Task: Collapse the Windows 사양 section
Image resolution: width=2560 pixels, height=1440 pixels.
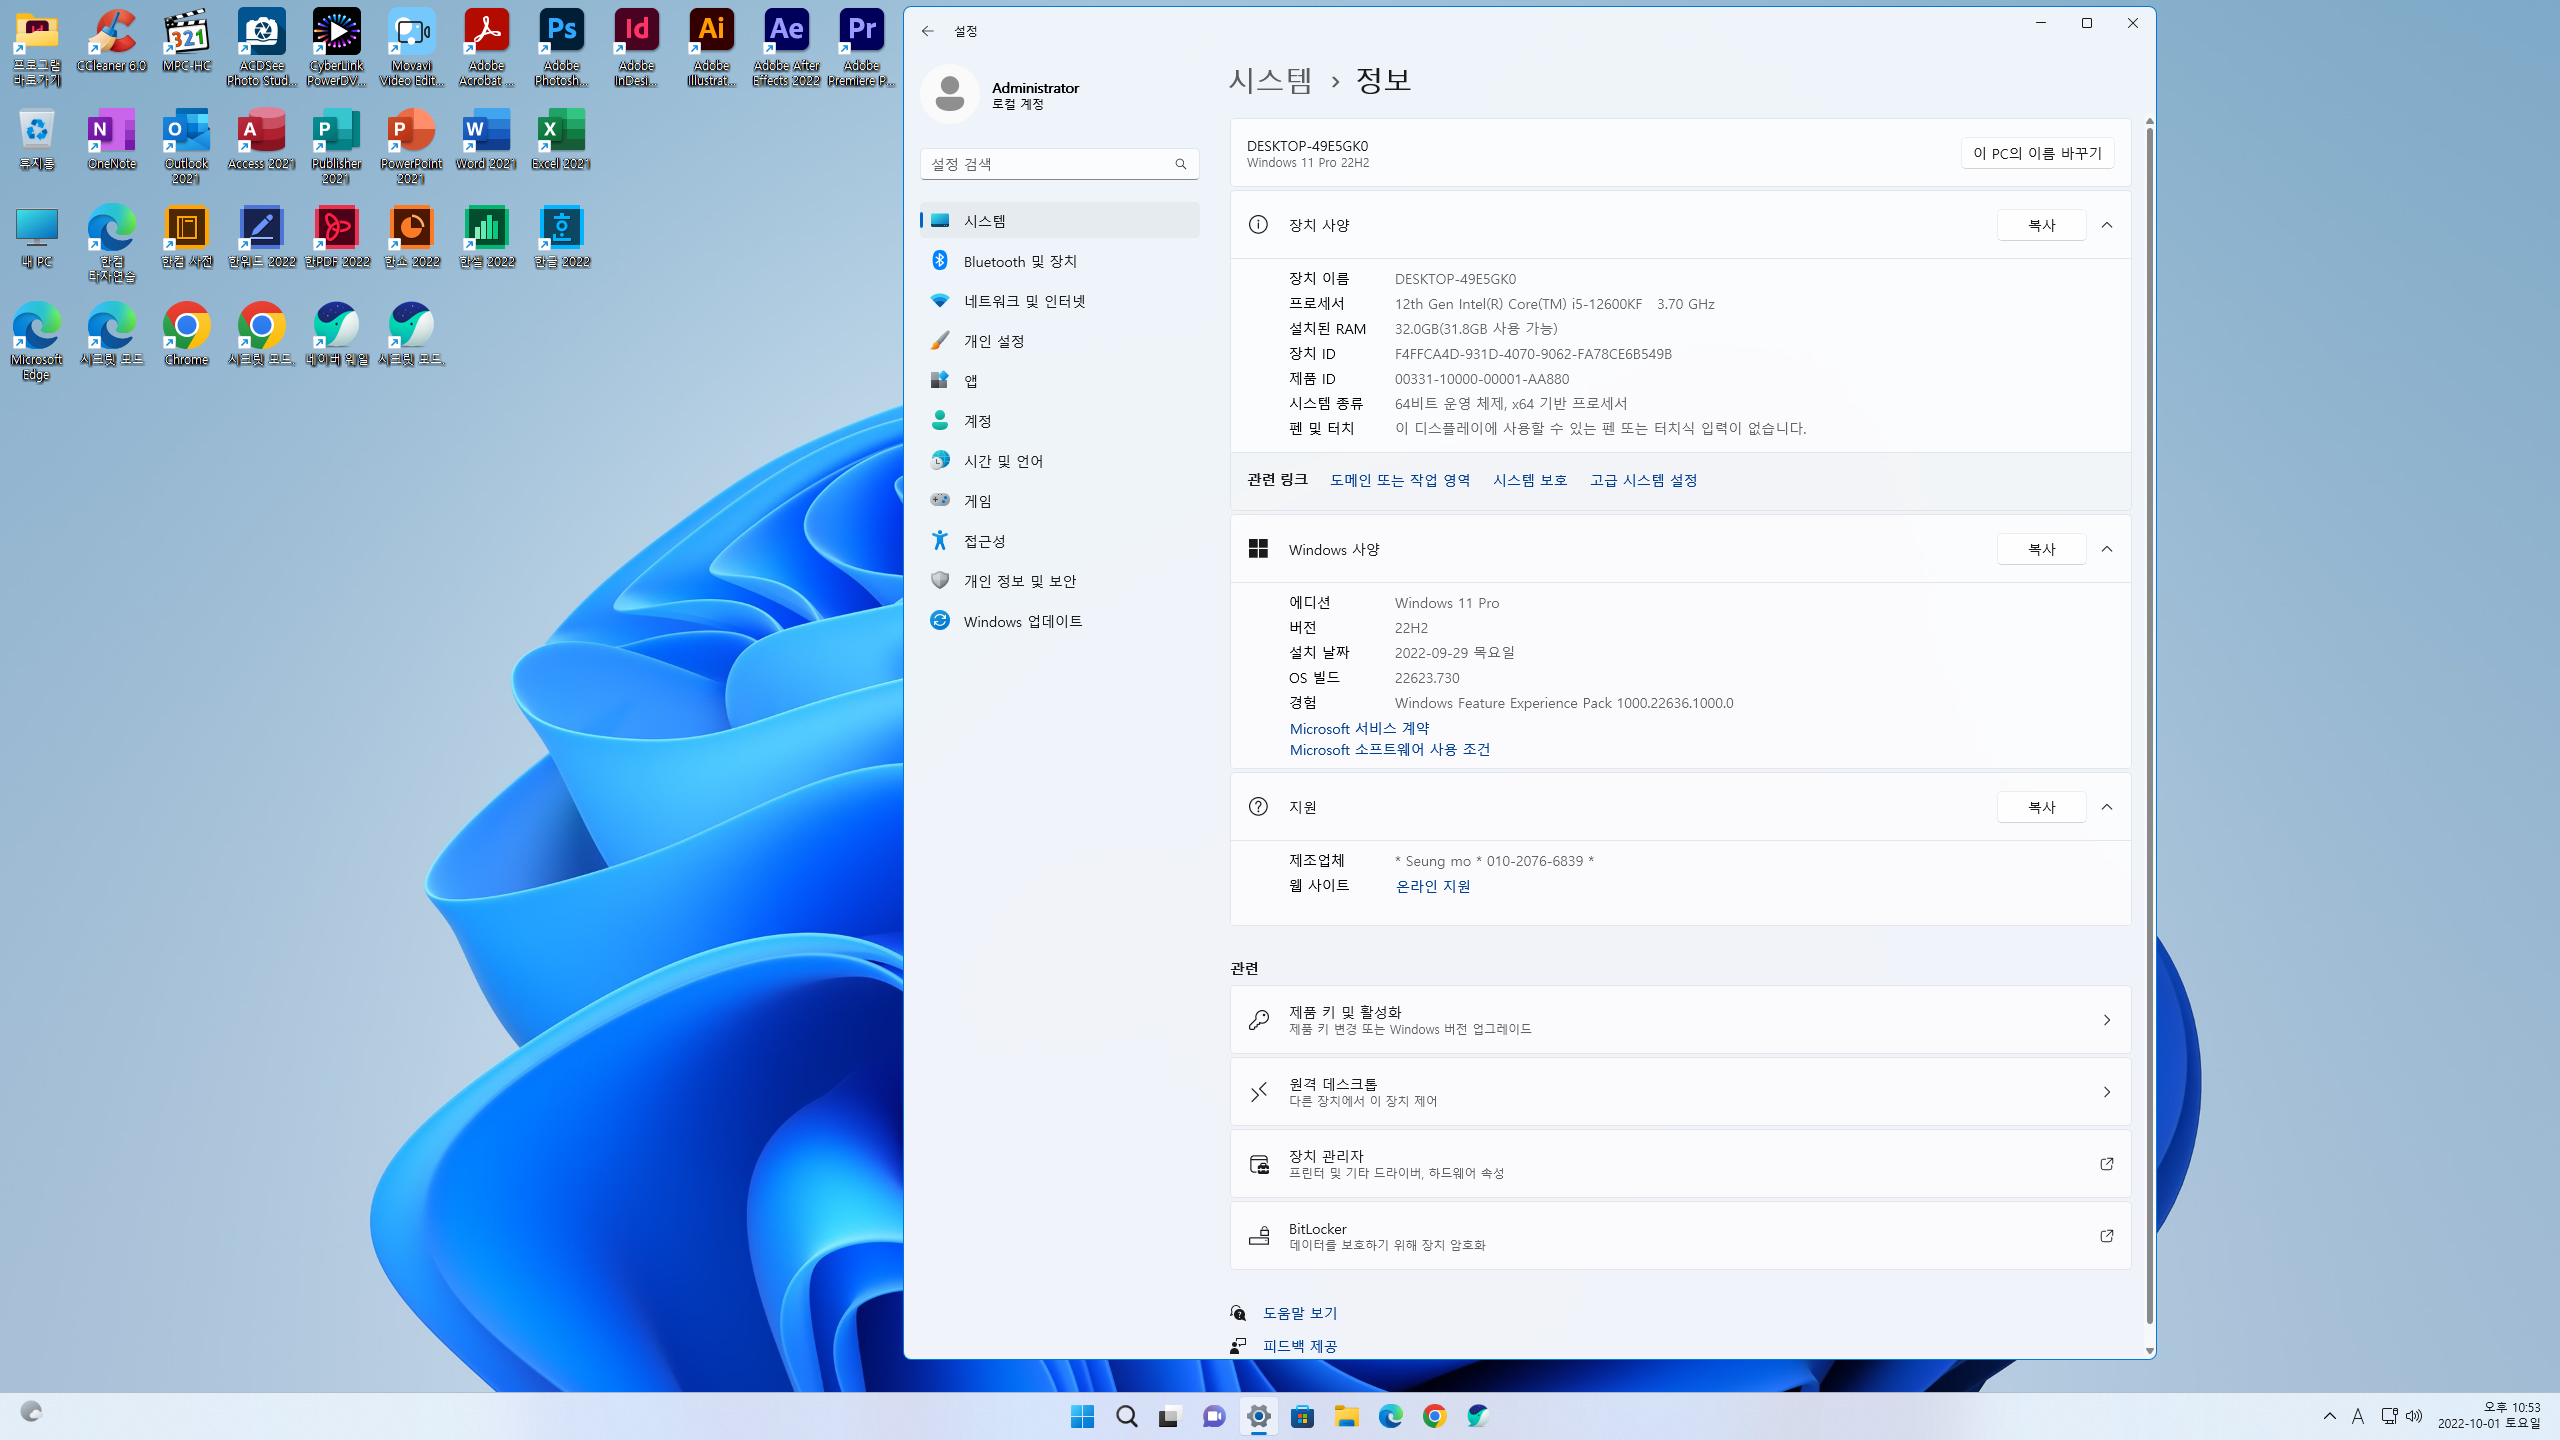Action: [x=2107, y=549]
